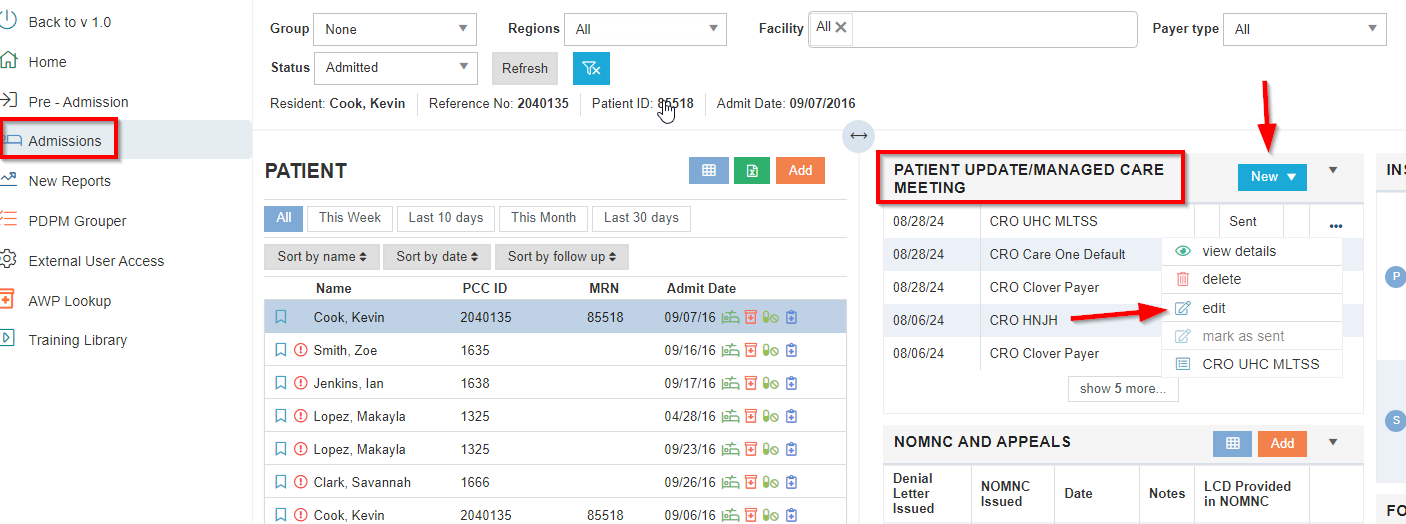1406x524 pixels.
Task: Open the Status dropdown showing Admitted
Action: pos(395,68)
